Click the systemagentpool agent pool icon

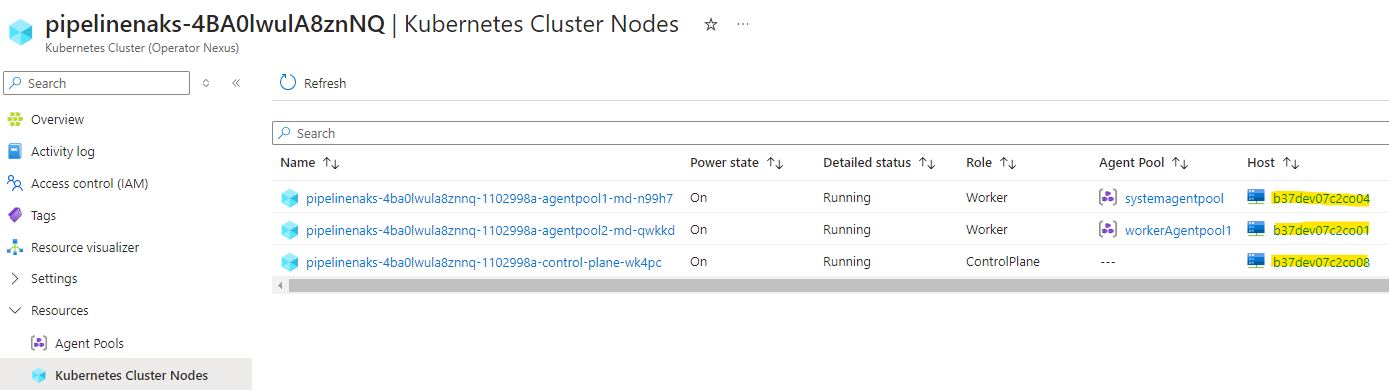pyautogui.click(x=1107, y=198)
